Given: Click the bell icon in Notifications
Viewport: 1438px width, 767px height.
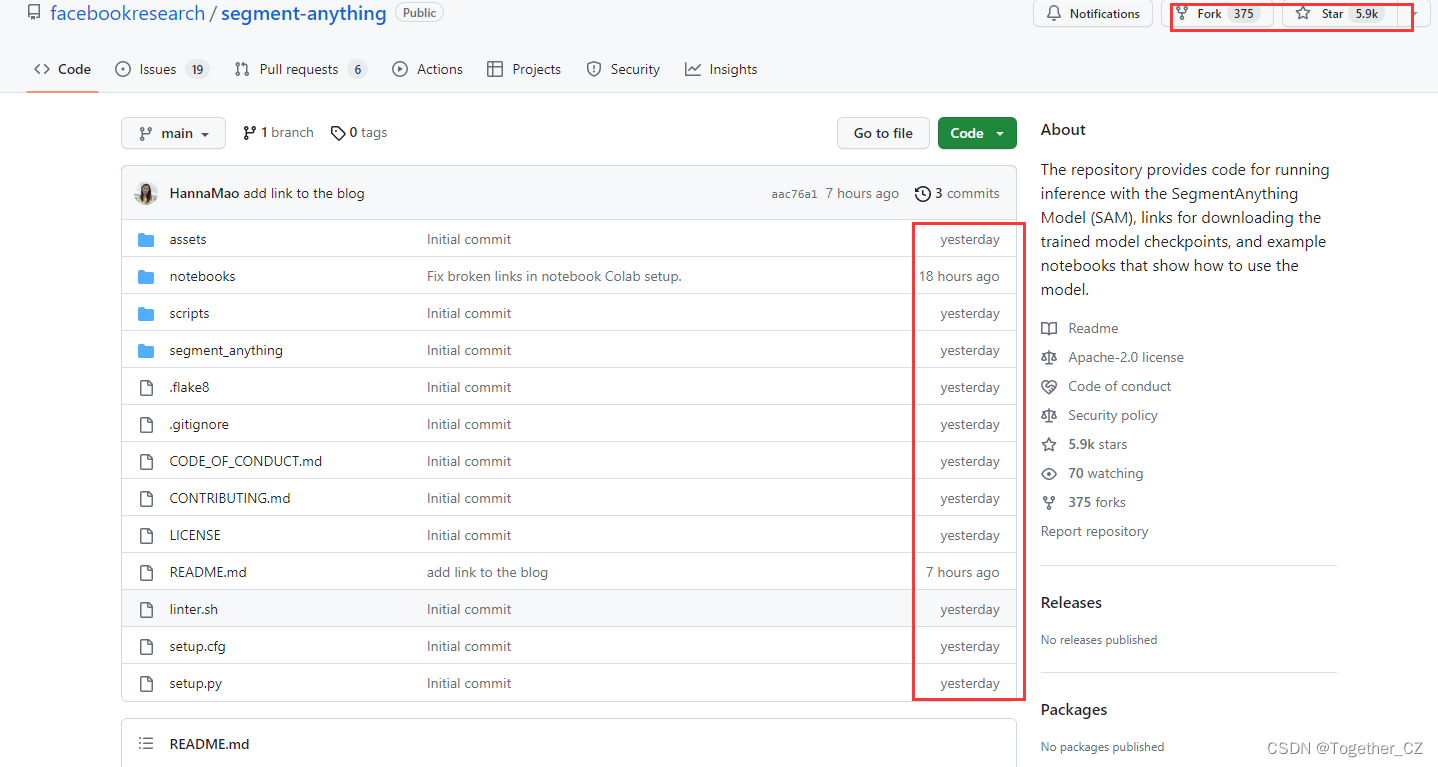Looking at the screenshot, I should pyautogui.click(x=1054, y=14).
